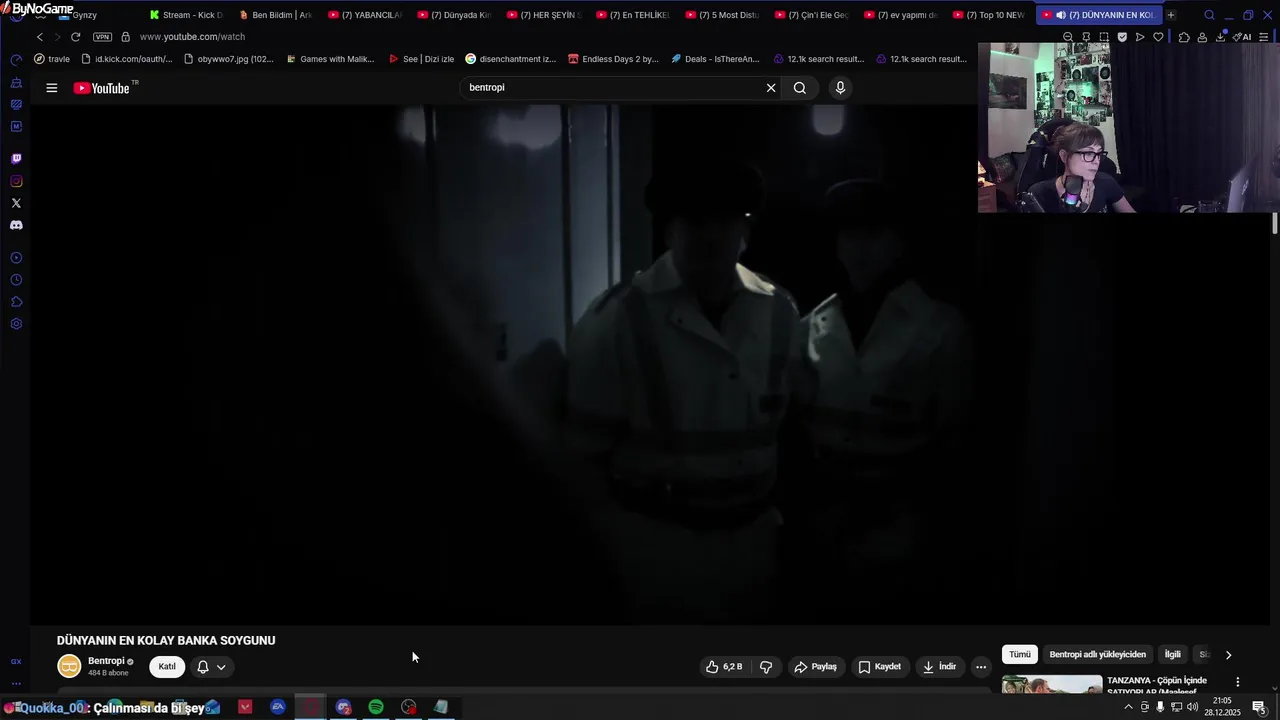Select the Bentropi adlı yükleyiciden chip
This screenshot has height=720, width=1280.
click(x=1097, y=655)
